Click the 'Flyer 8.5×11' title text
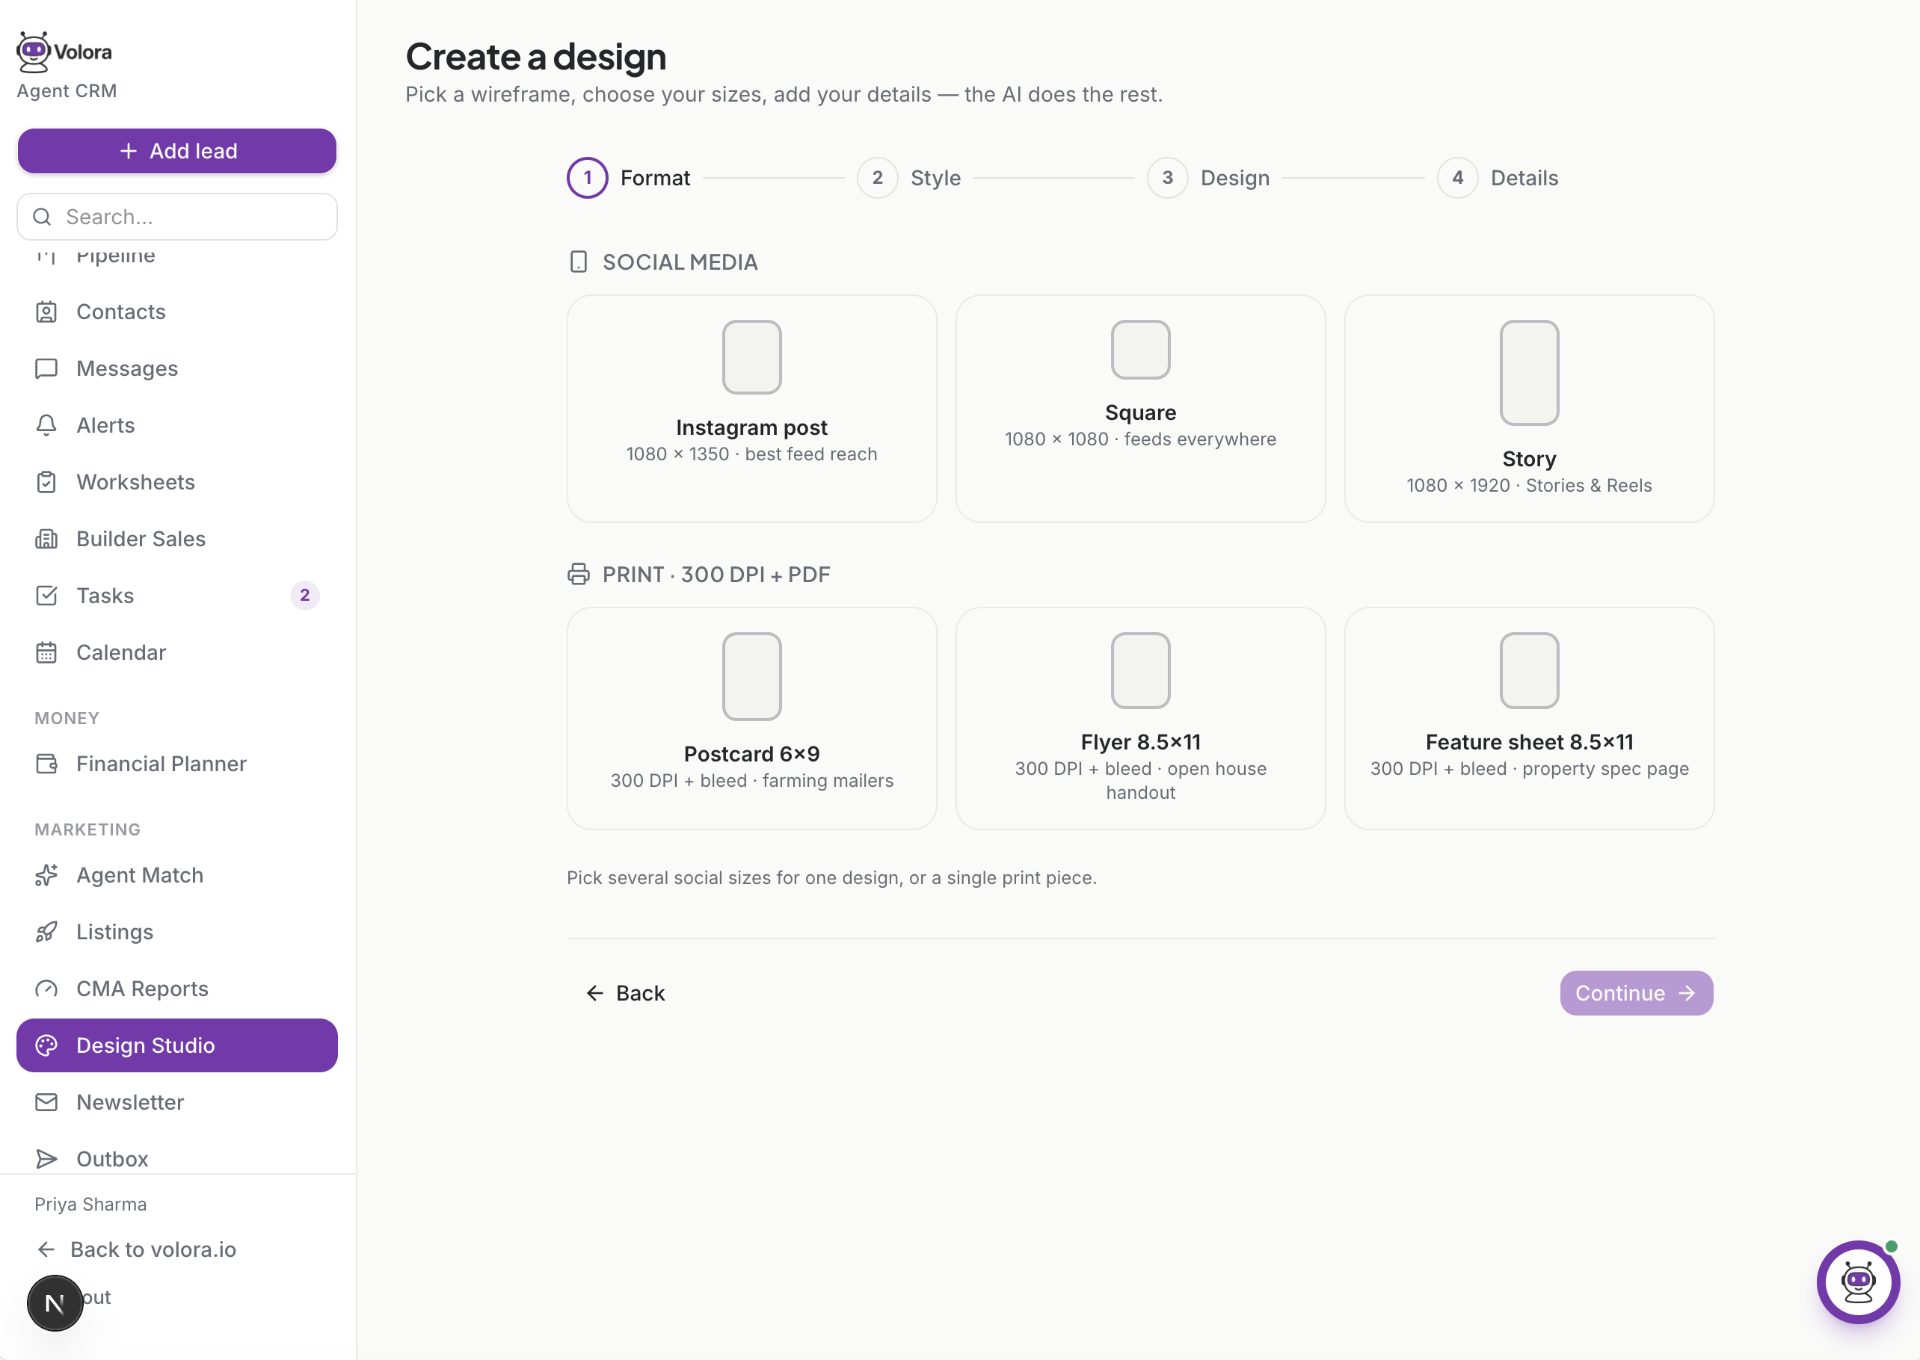The image size is (1920, 1360). coord(1141,742)
